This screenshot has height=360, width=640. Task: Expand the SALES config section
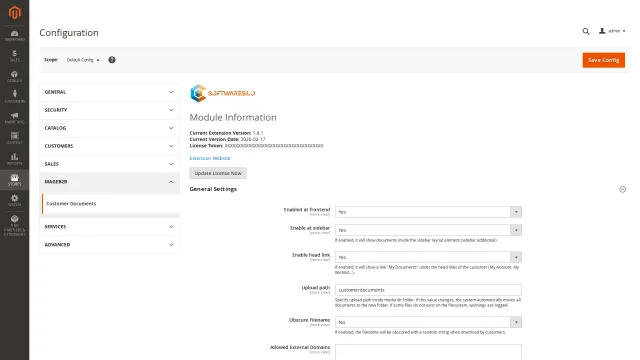point(109,164)
